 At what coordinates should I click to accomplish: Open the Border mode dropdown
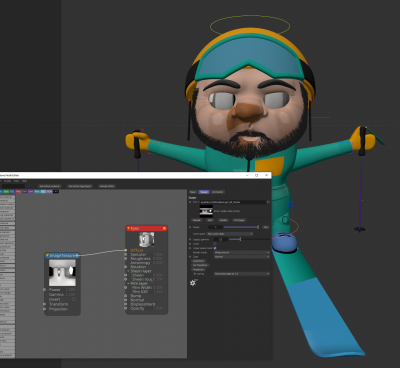pos(242,252)
